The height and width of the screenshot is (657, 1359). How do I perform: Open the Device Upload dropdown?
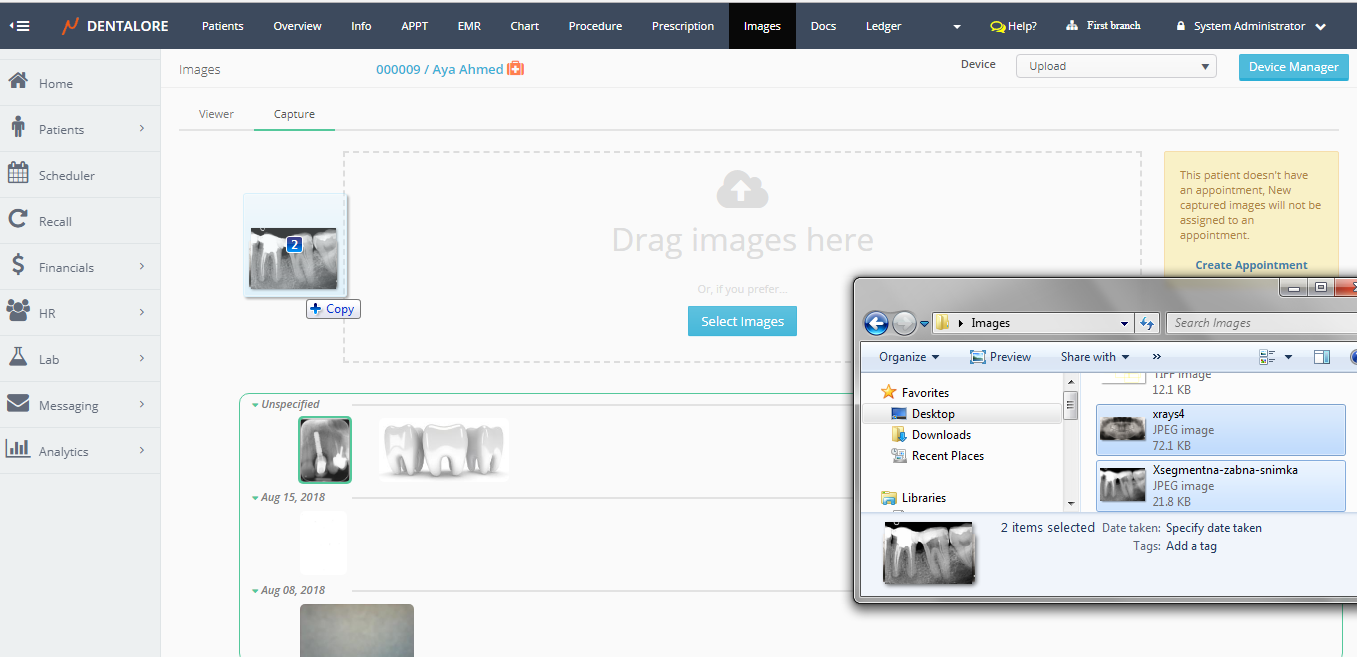coord(1115,67)
